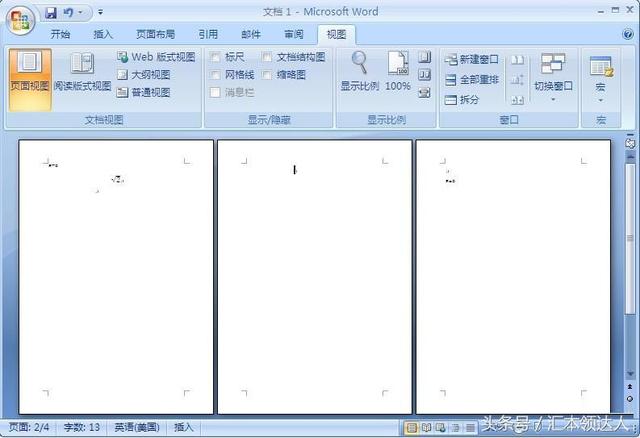Click 新建窗口 new window
This screenshot has width=640, height=438.
(471, 59)
